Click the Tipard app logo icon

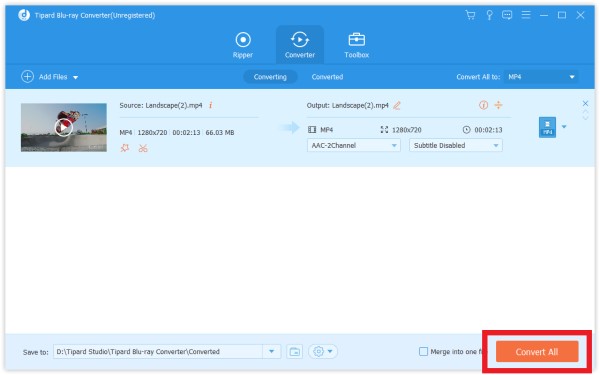(24, 15)
